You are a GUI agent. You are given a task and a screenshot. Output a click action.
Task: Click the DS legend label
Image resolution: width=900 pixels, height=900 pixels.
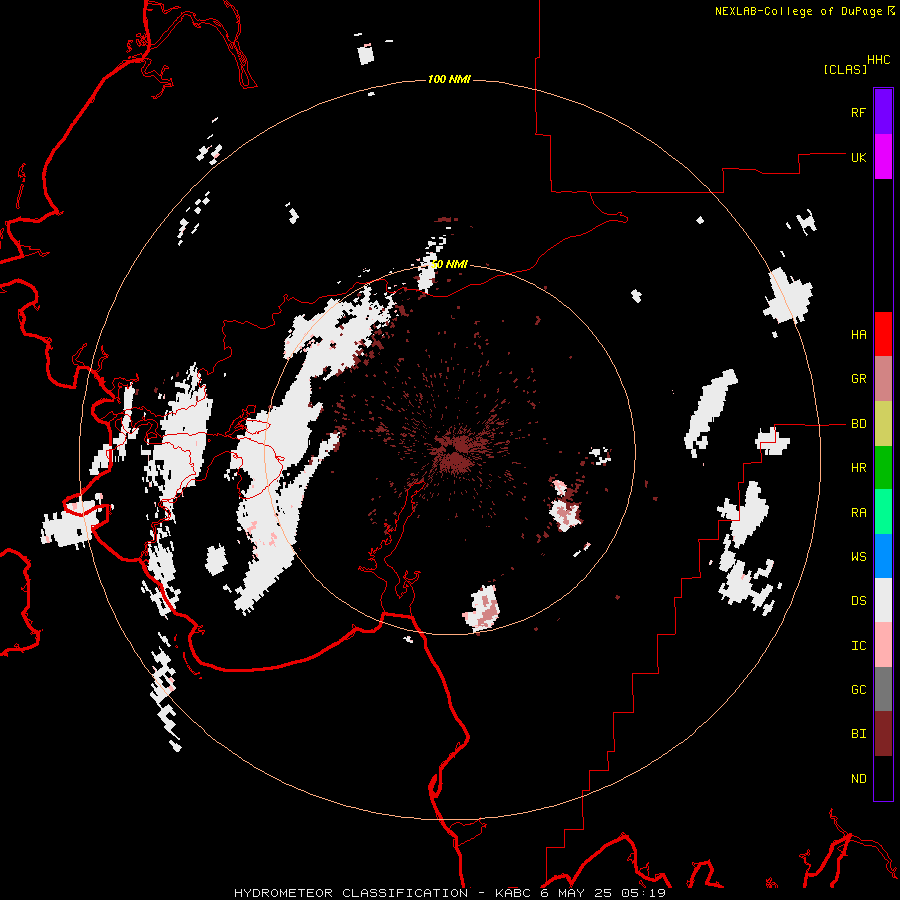pyautogui.click(x=858, y=601)
